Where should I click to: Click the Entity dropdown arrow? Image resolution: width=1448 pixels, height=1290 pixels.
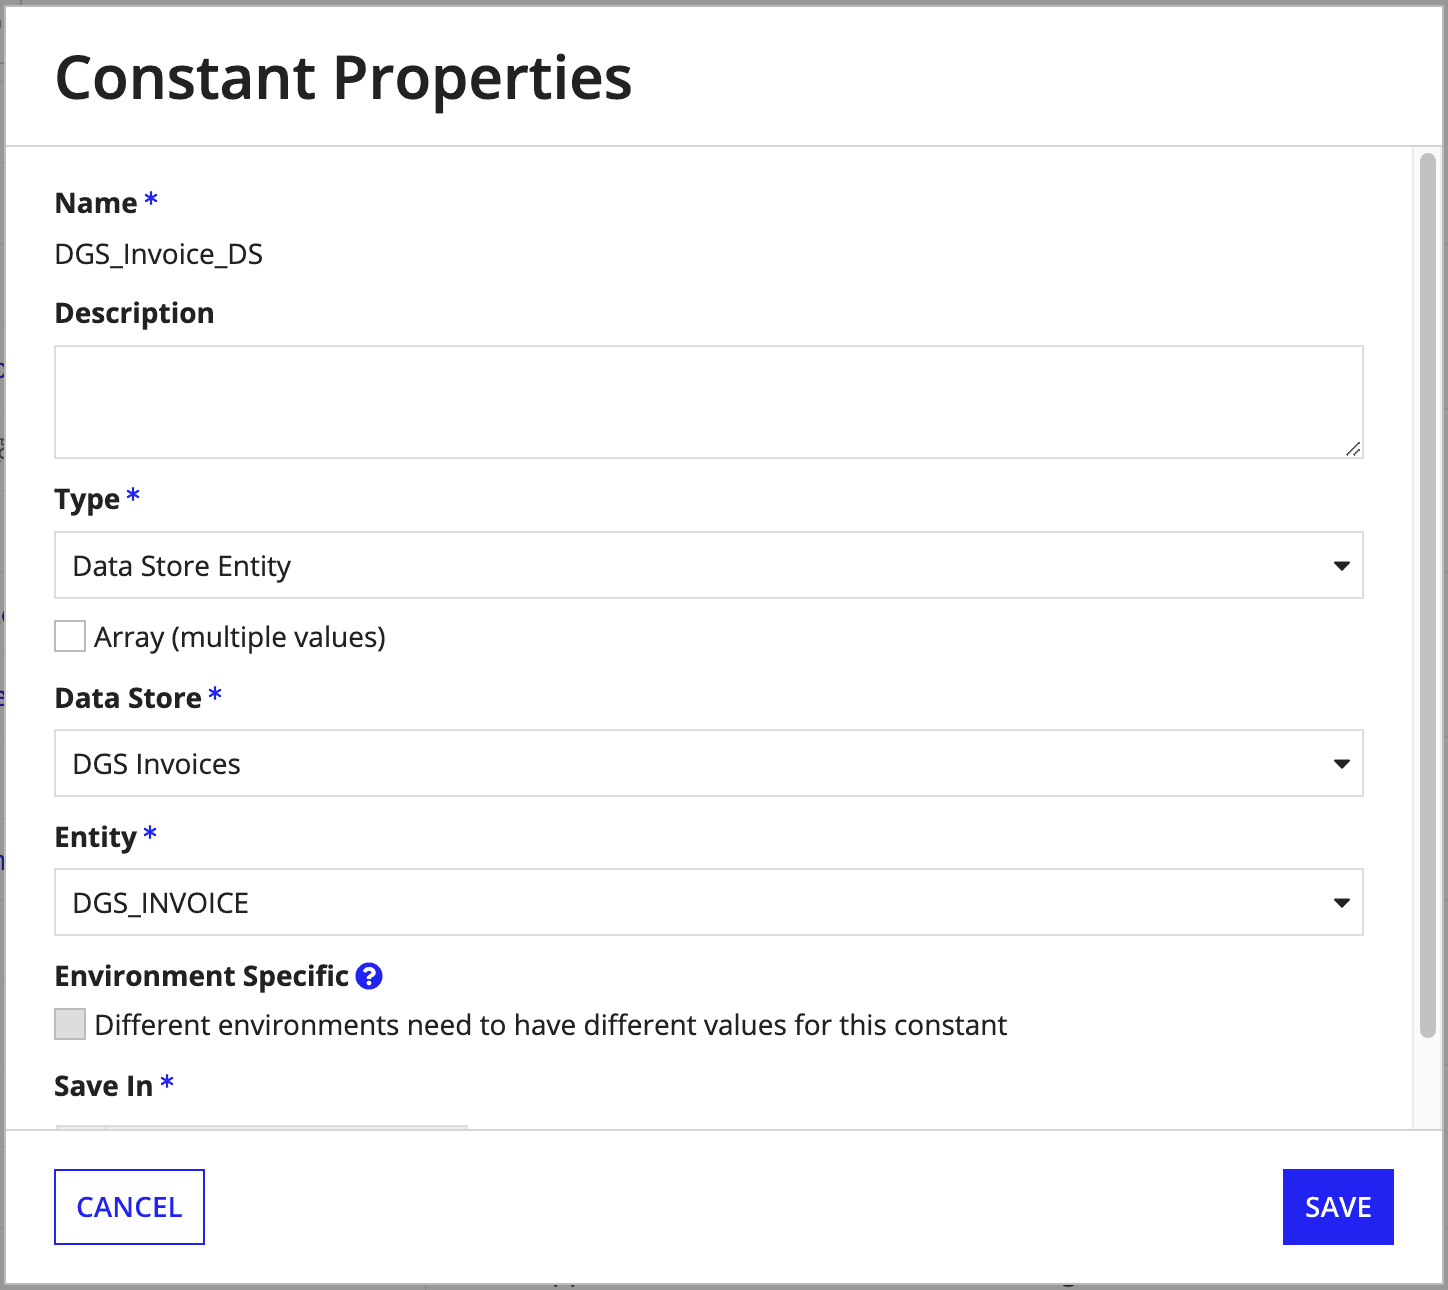point(1341,903)
